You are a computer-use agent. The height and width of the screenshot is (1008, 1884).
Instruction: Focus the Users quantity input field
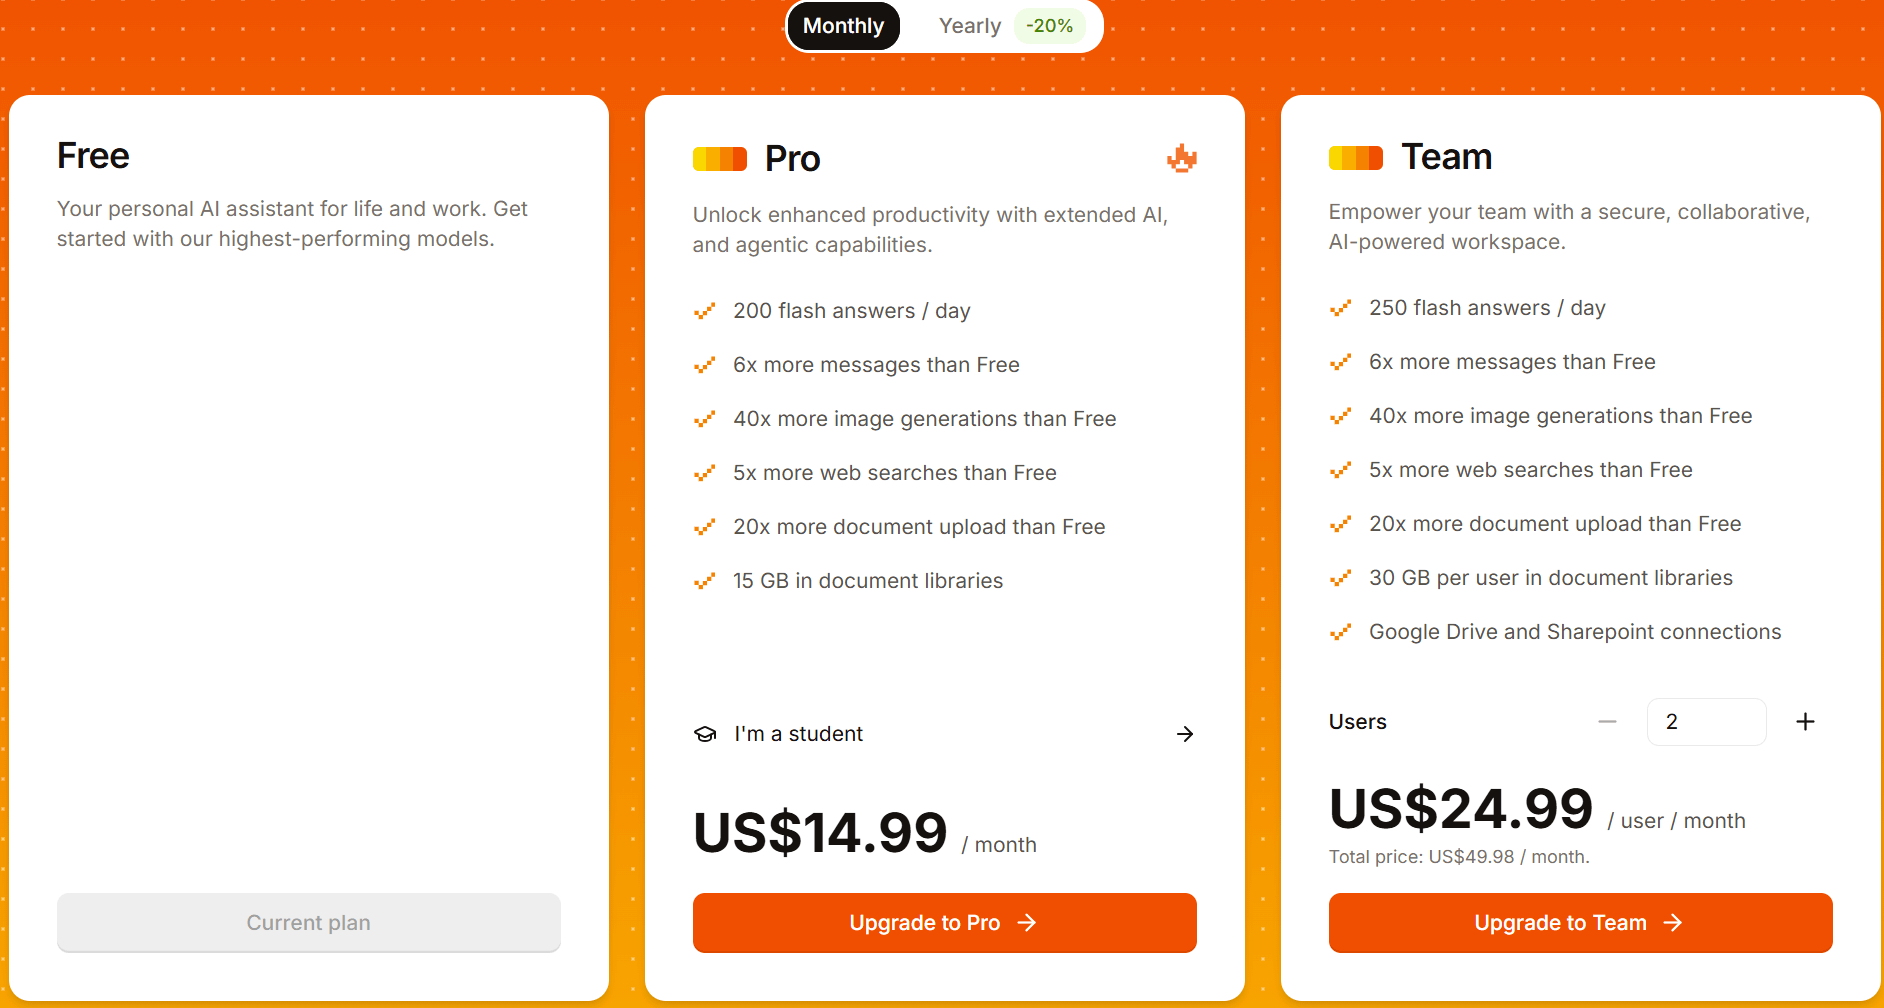coord(1706,722)
